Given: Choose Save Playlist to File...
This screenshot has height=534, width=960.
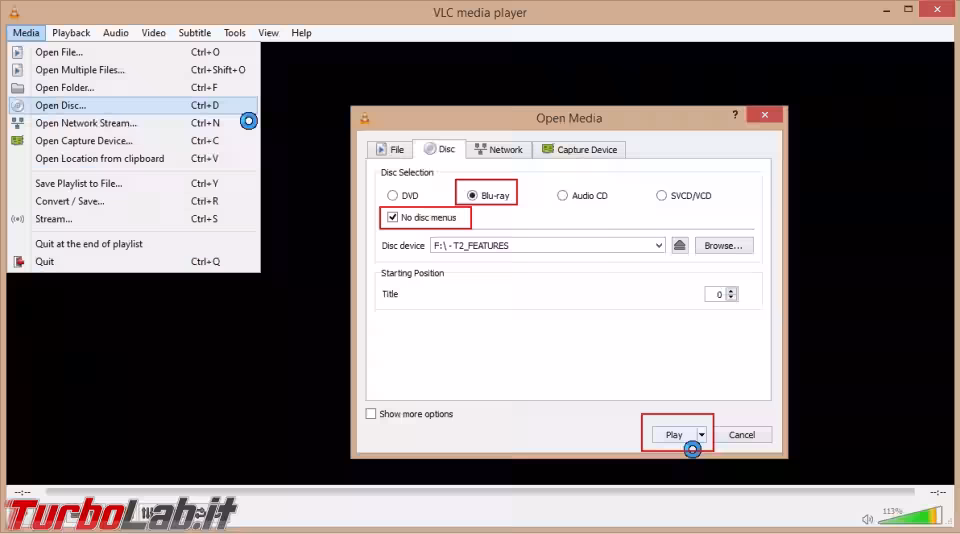Looking at the screenshot, I should point(132,184).
